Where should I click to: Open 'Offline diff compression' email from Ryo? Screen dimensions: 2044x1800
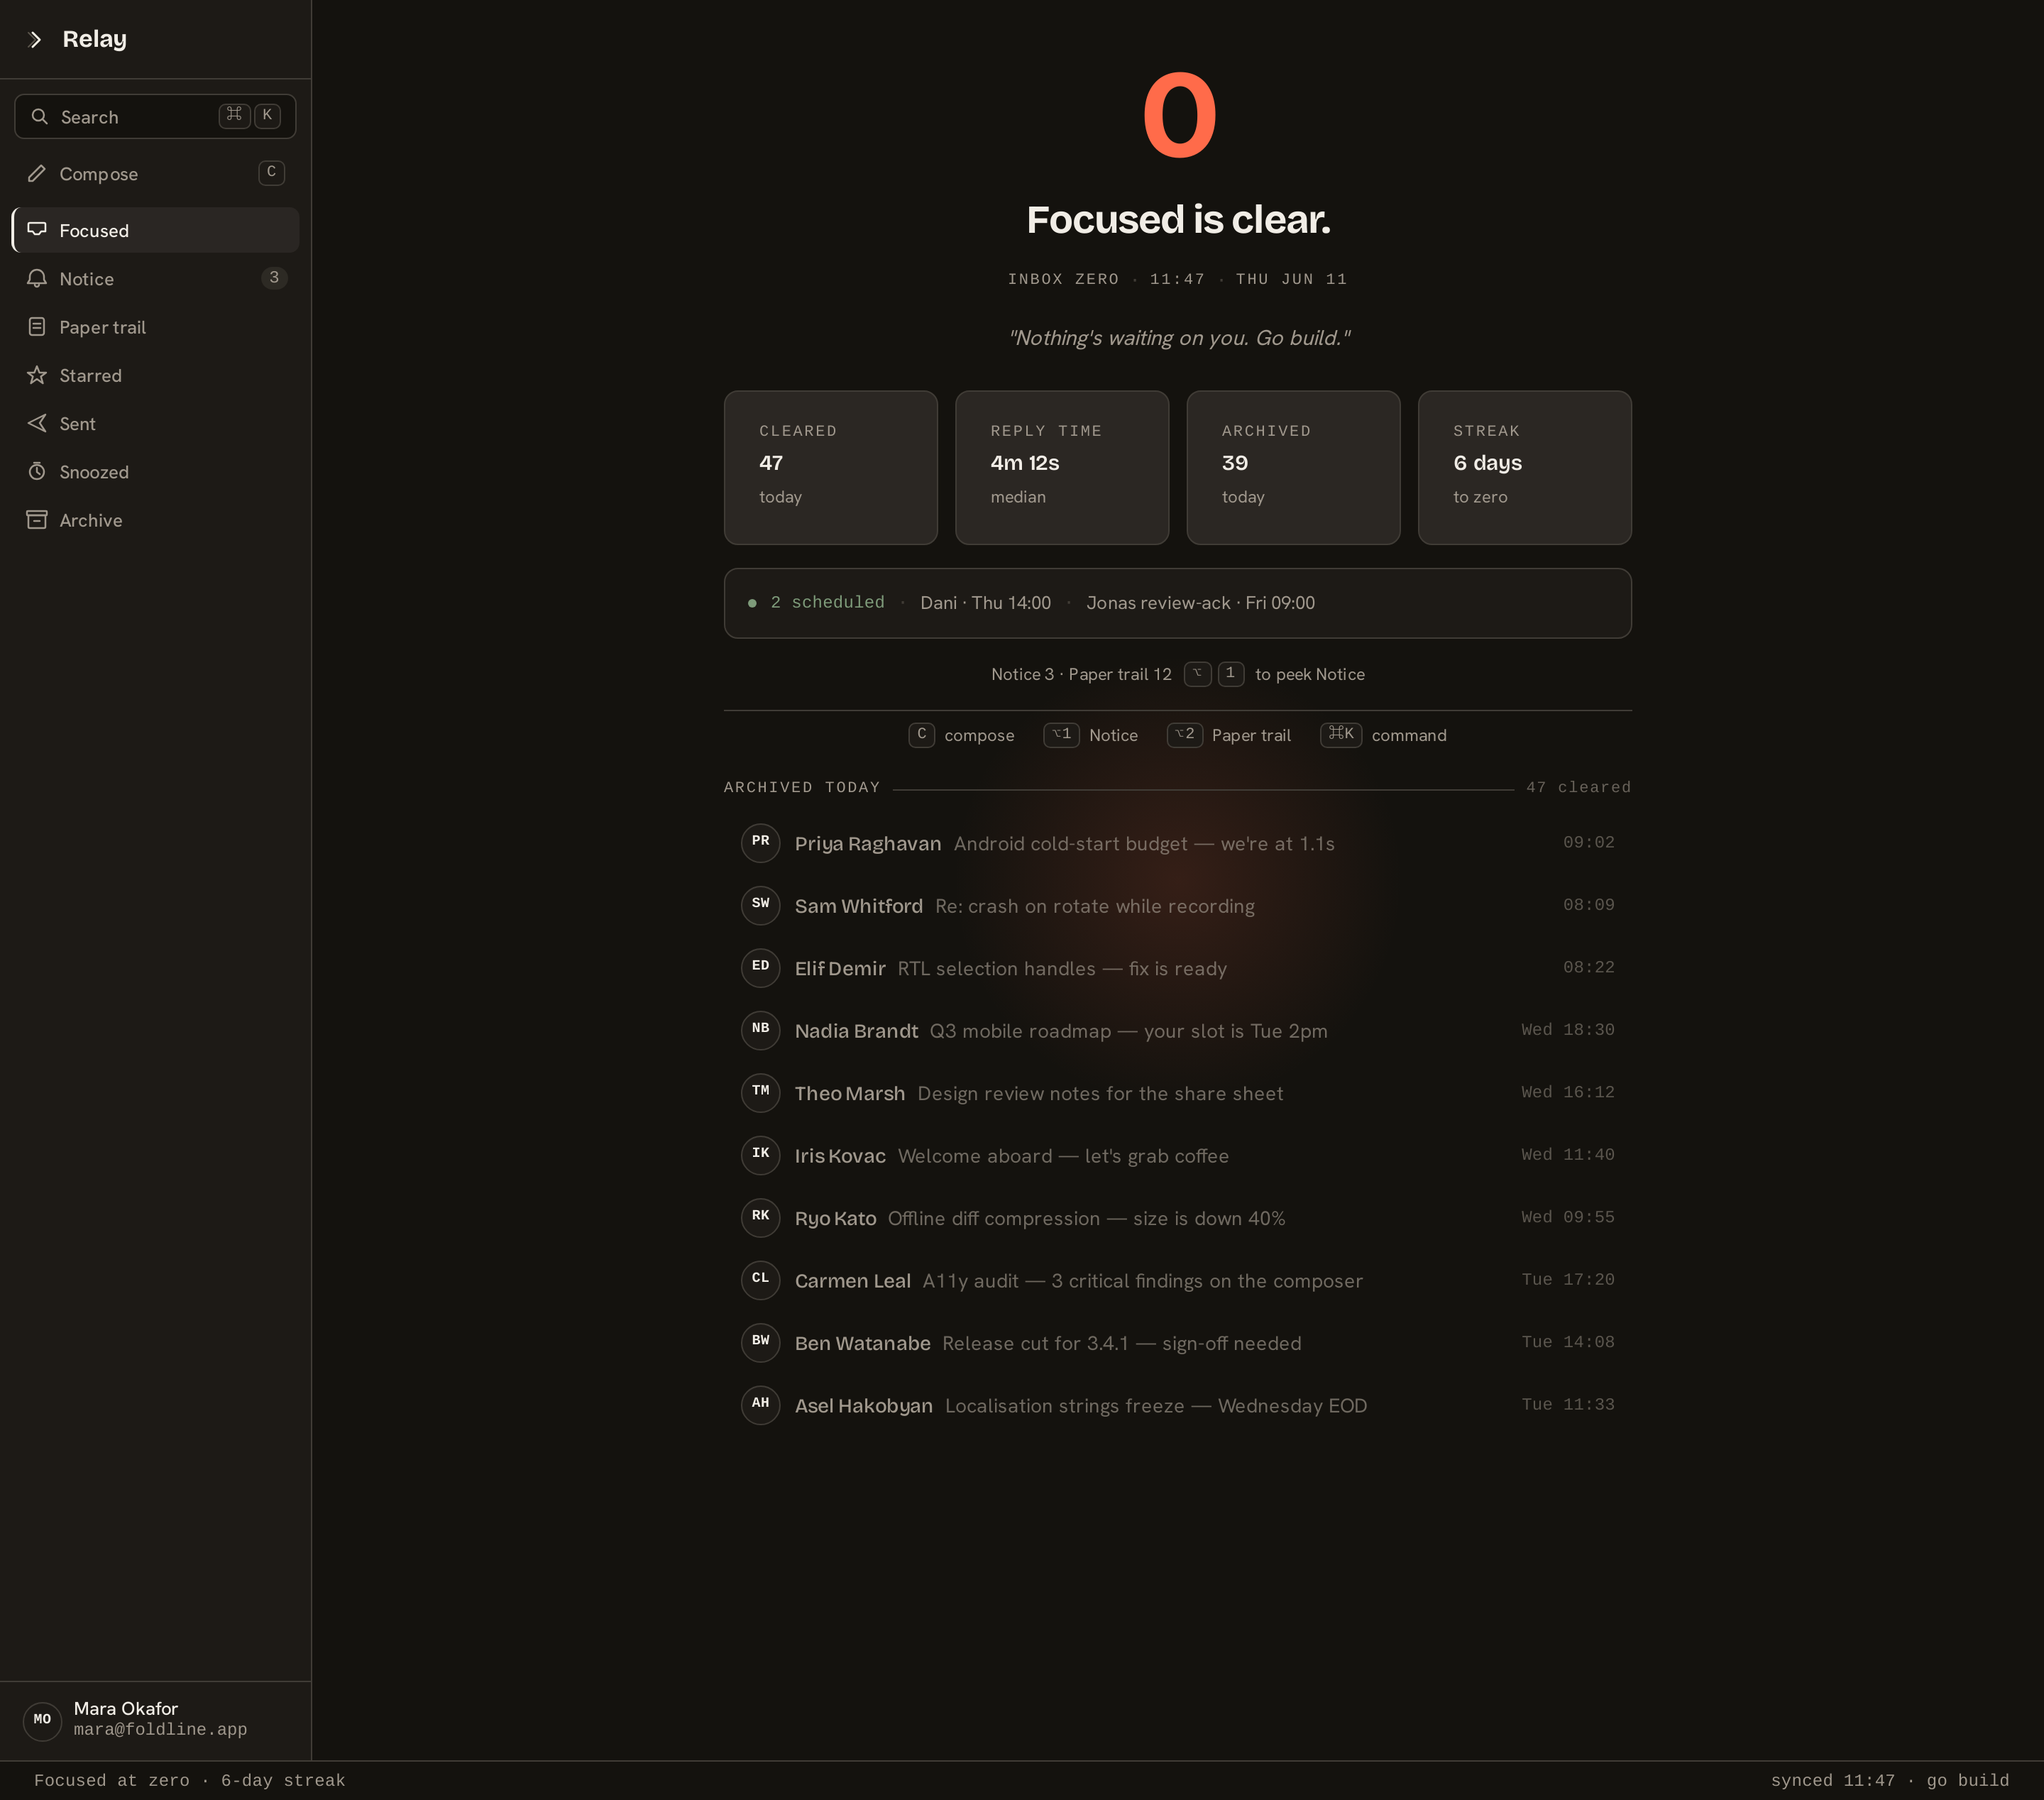[x=1086, y=1219]
